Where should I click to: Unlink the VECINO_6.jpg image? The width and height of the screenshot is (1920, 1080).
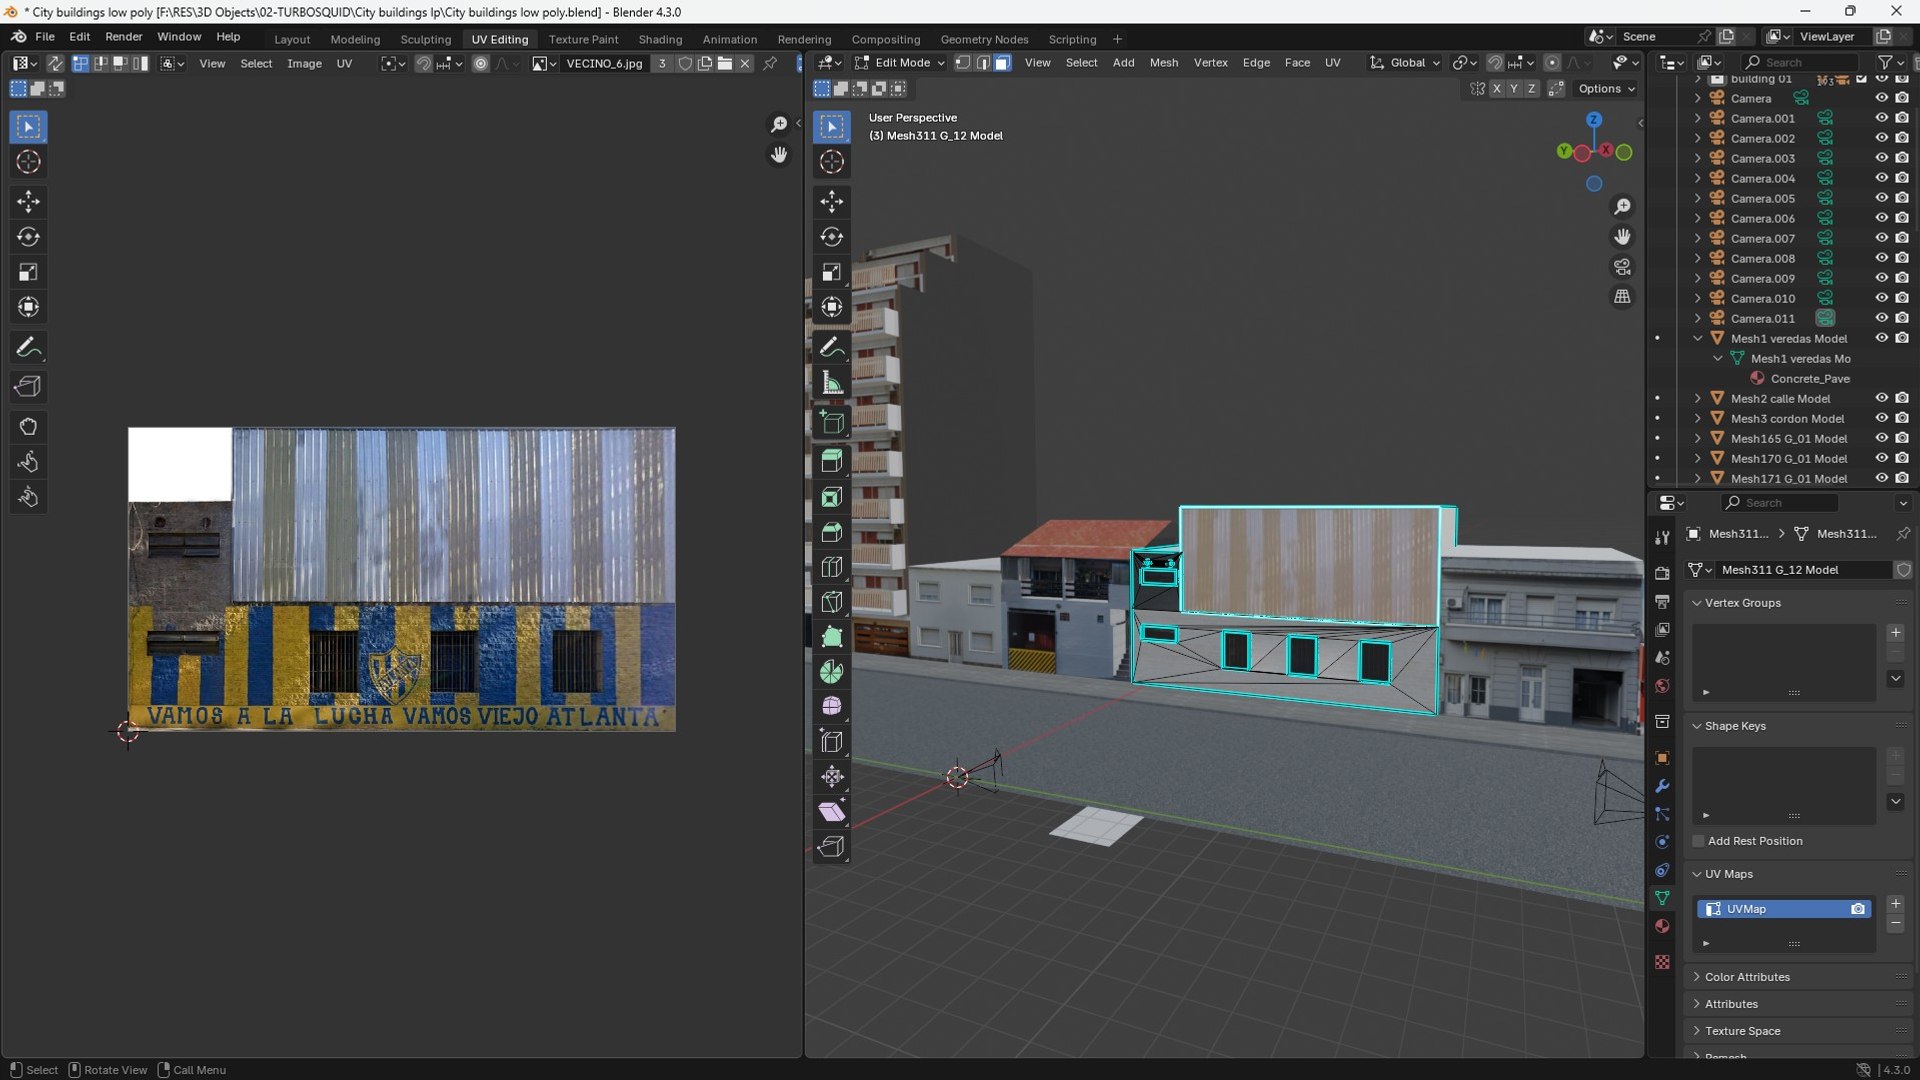[x=745, y=64]
